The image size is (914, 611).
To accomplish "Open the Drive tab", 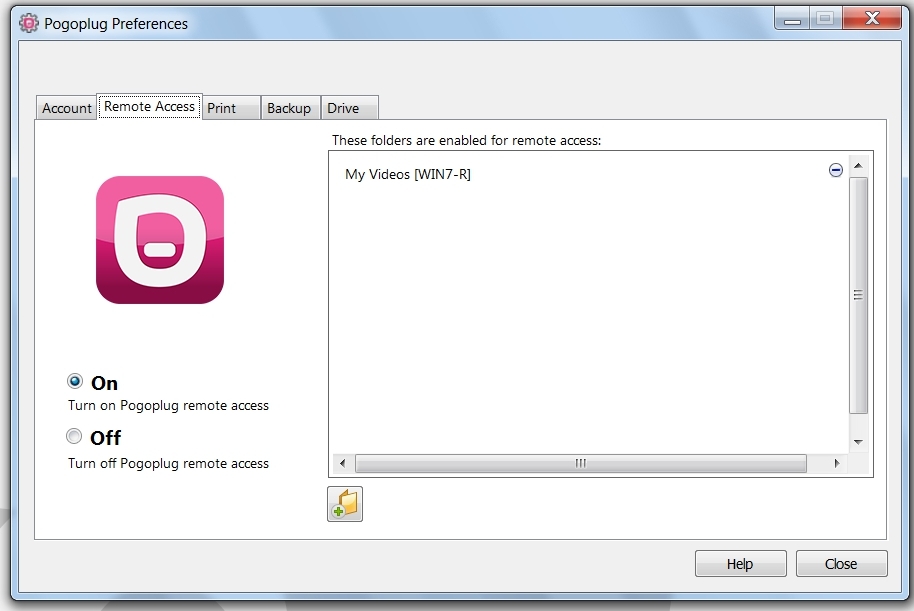I will pos(350,108).
